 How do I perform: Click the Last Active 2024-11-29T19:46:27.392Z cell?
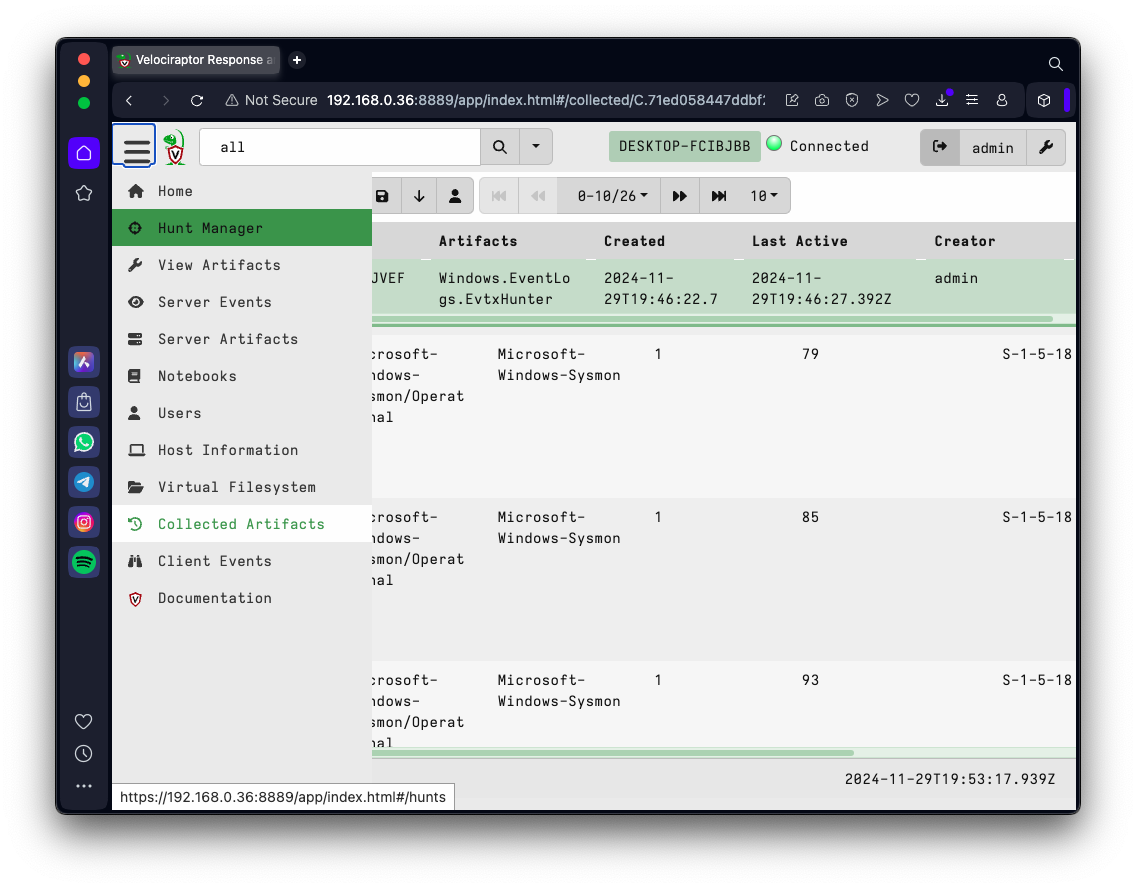[x=822, y=288]
